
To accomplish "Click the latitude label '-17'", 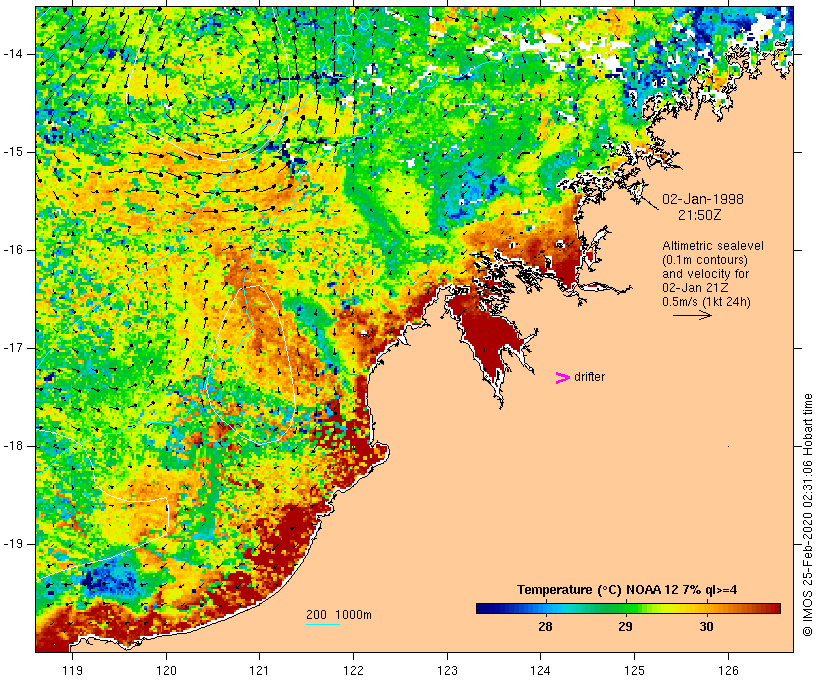I will pyautogui.click(x=13, y=348).
